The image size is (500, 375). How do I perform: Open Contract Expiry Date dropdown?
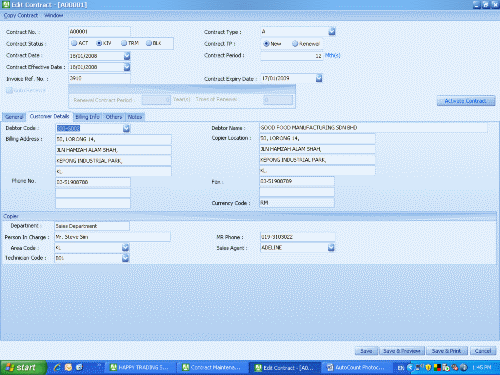[319, 78]
